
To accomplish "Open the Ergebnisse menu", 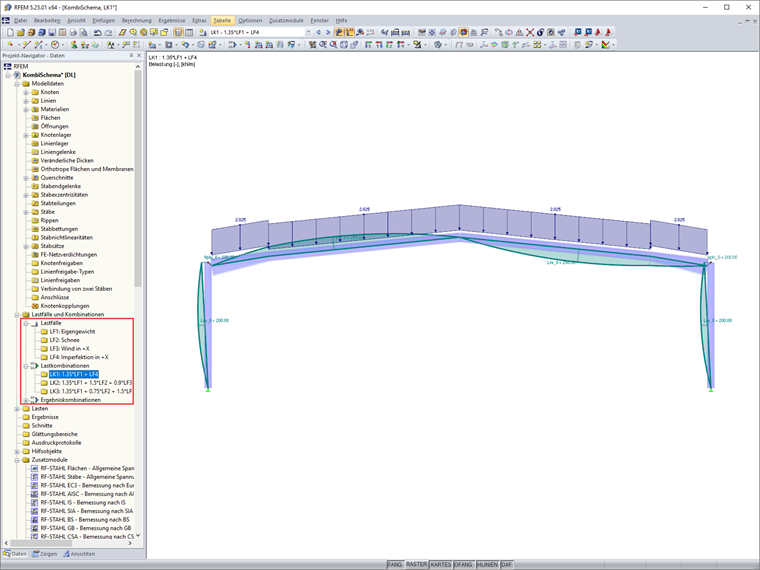I will pyautogui.click(x=172, y=20).
